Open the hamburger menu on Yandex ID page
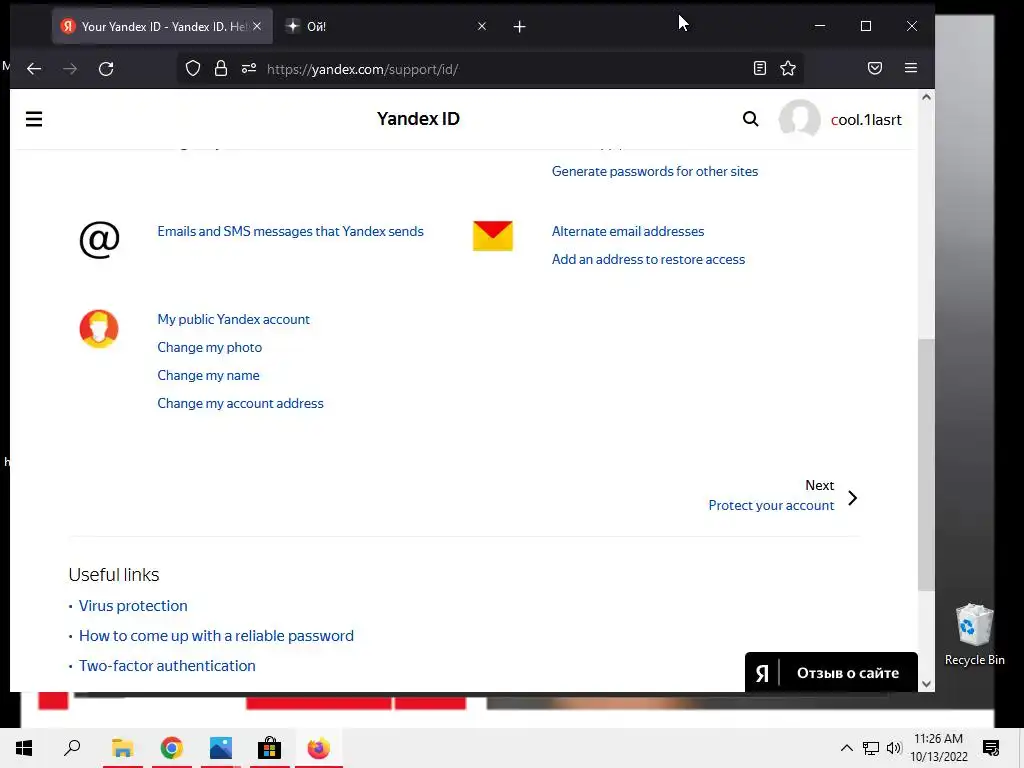 pyautogui.click(x=34, y=119)
